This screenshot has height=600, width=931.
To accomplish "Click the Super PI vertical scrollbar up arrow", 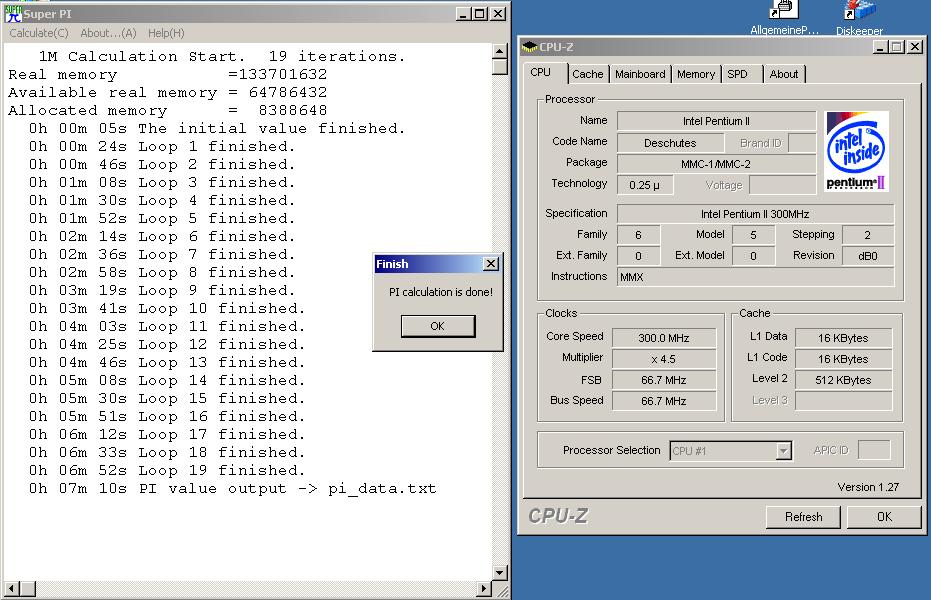I will click(x=500, y=51).
